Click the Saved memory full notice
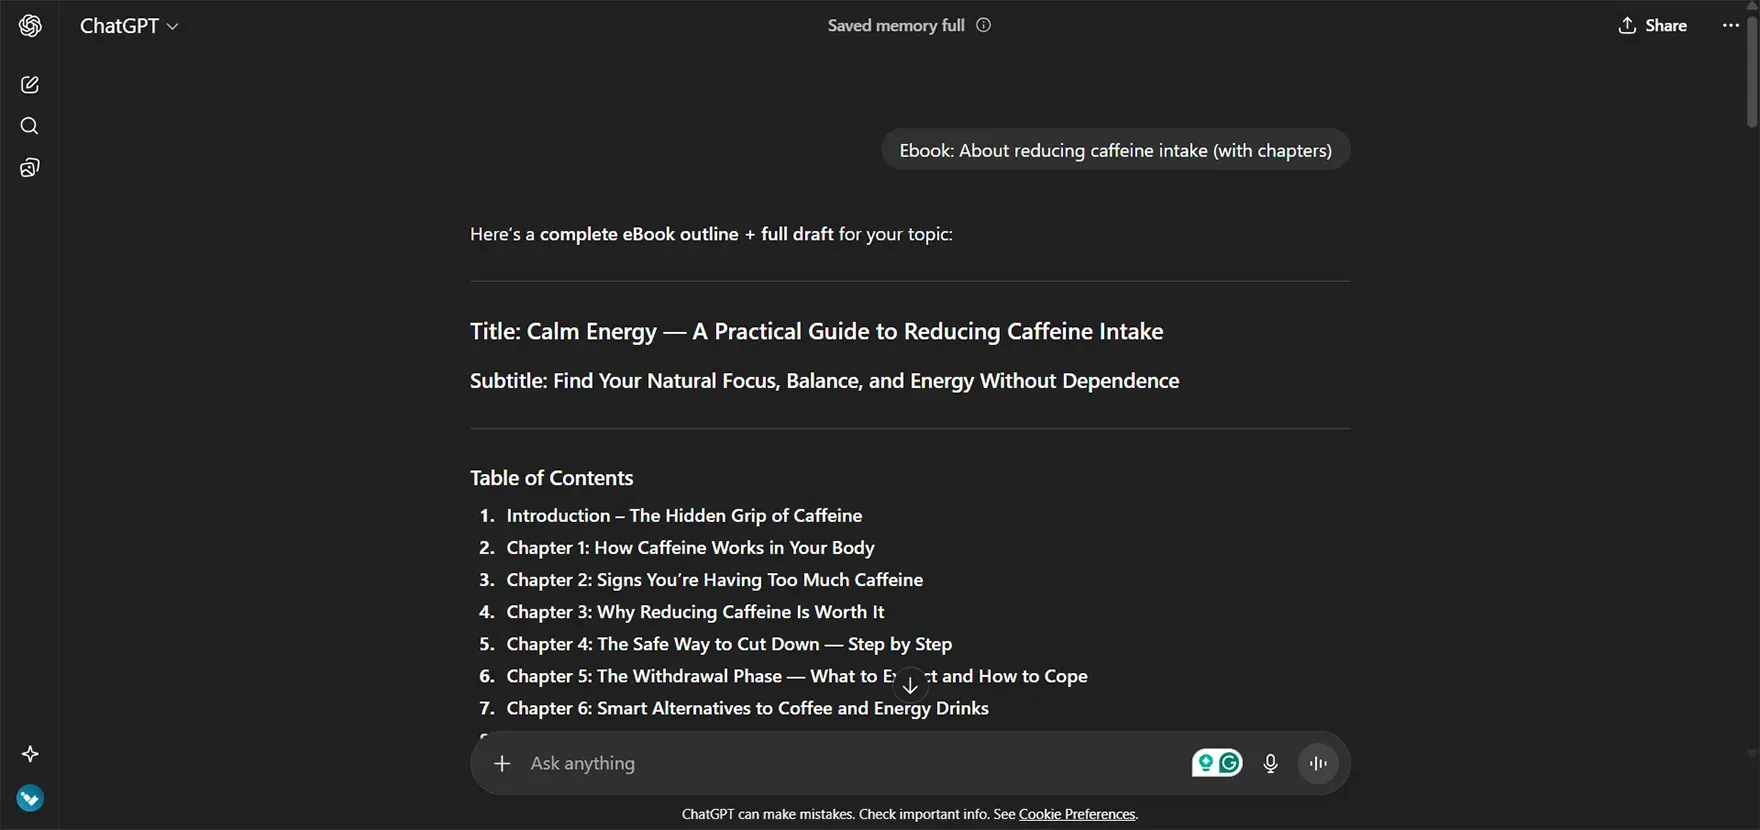This screenshot has width=1760, height=830. pos(895,25)
